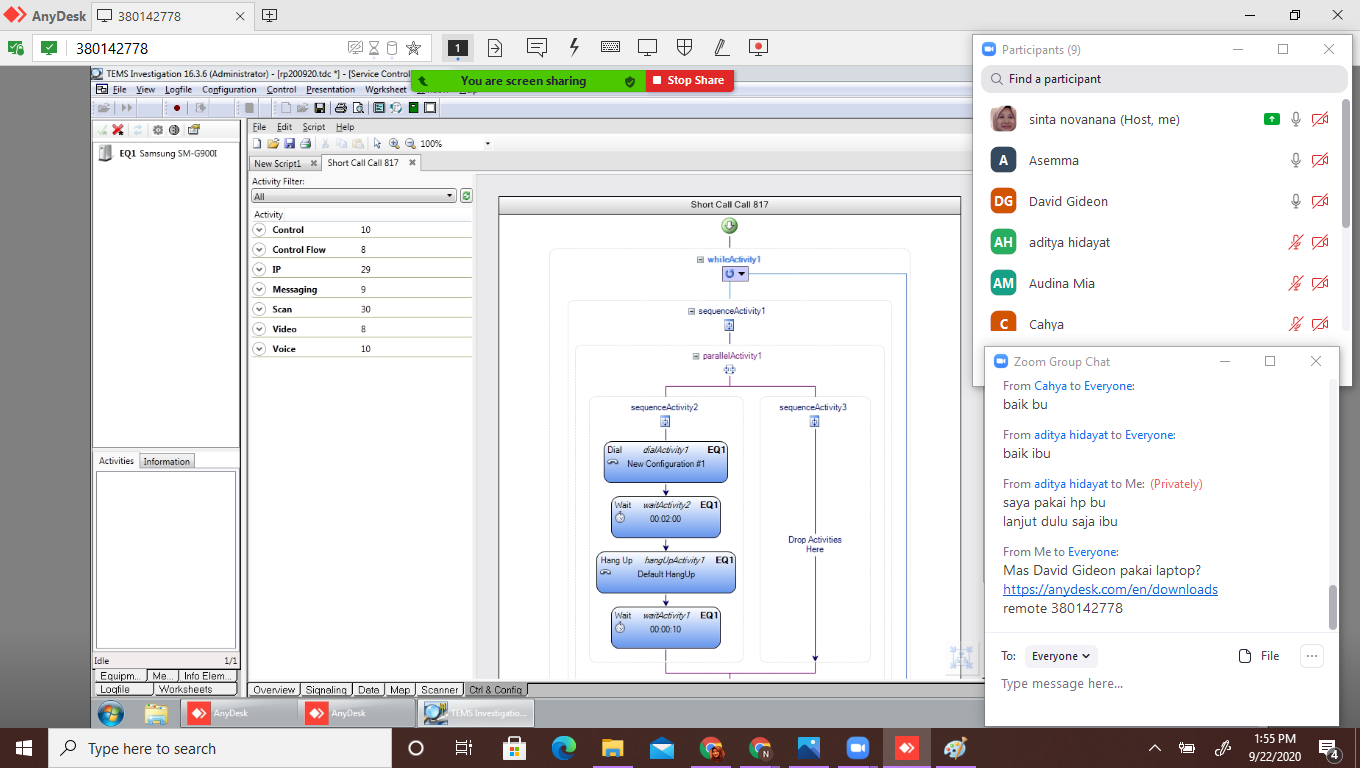1360x768 pixels.
Task: Click the AnyDesk lightning actions icon
Action: 574,48
